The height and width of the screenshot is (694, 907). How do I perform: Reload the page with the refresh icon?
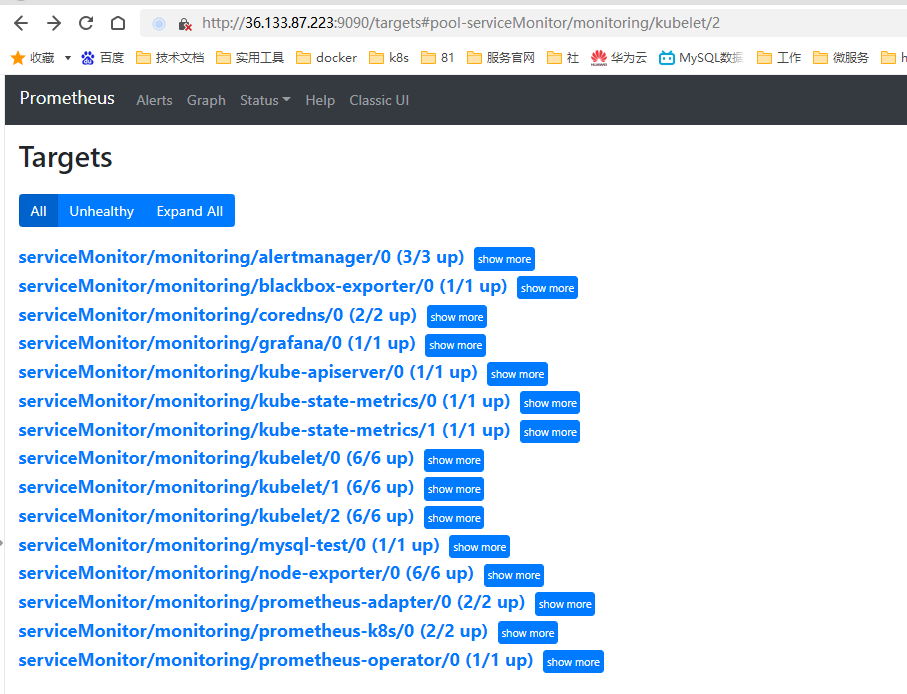pos(86,23)
